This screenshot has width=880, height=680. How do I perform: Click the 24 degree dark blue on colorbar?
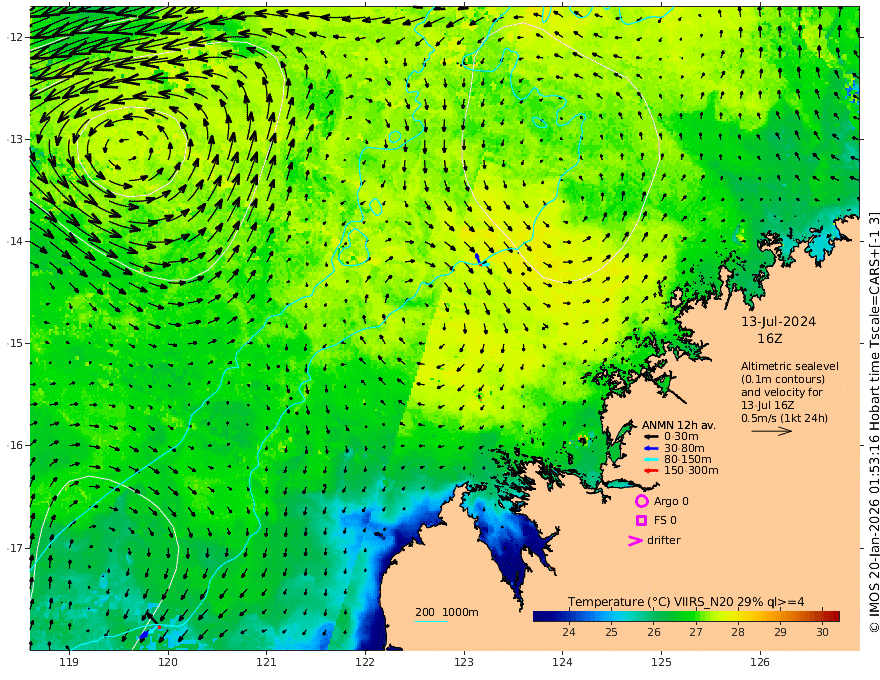pos(569,616)
